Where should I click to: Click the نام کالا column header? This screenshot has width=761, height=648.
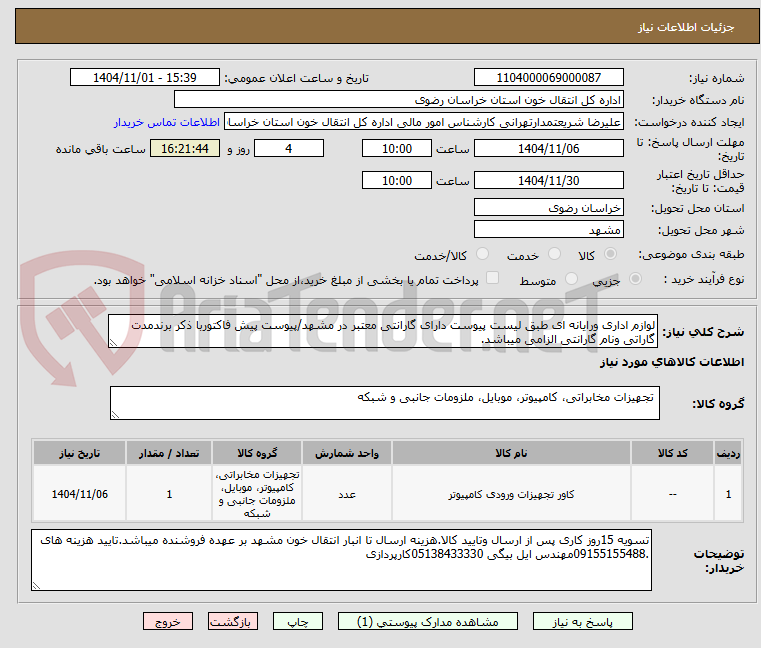pos(511,453)
